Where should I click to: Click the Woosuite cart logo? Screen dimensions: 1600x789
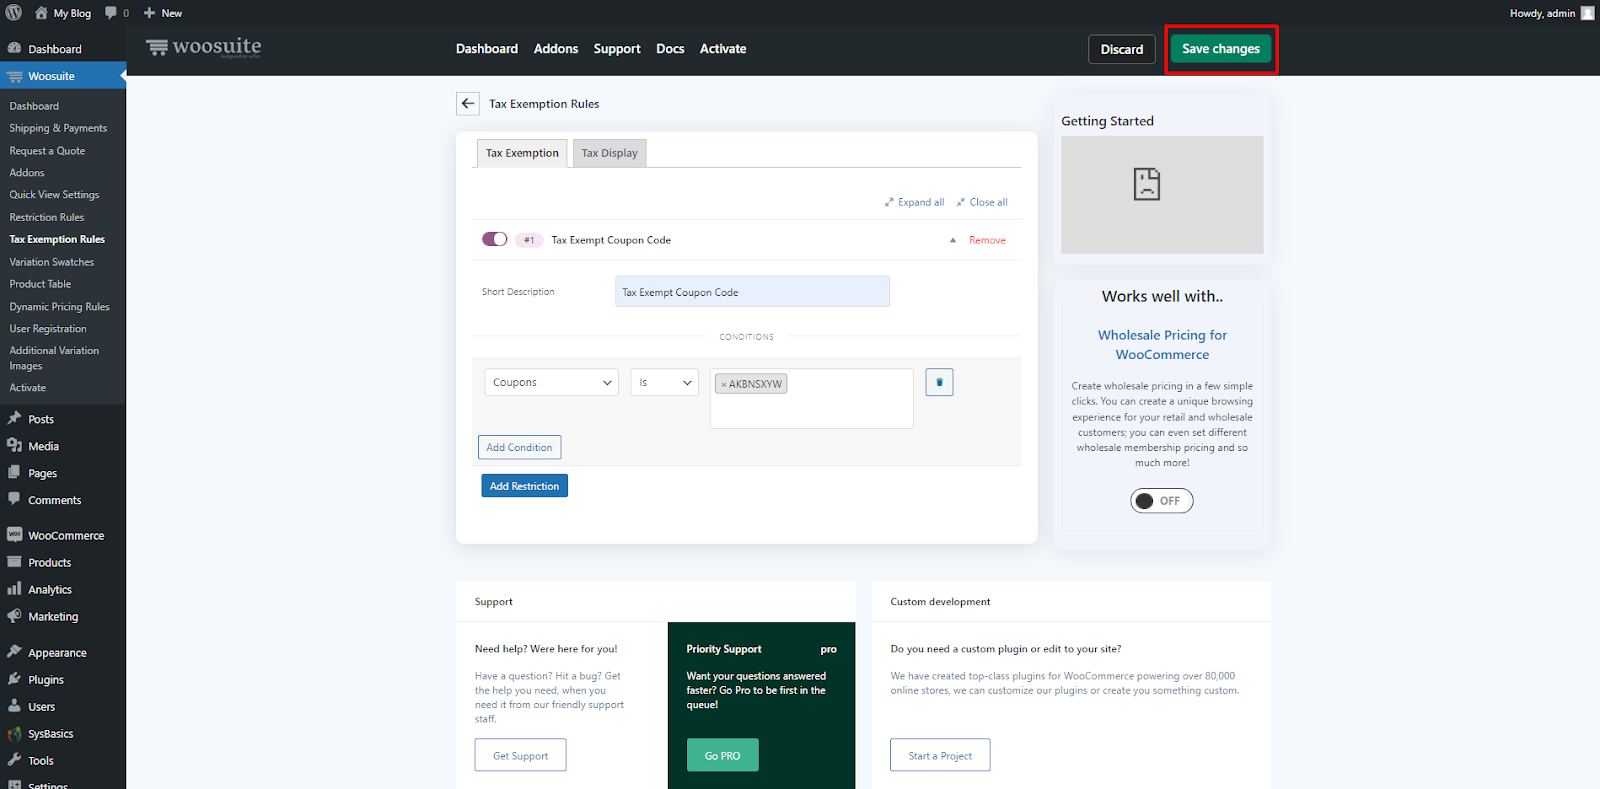(157, 47)
